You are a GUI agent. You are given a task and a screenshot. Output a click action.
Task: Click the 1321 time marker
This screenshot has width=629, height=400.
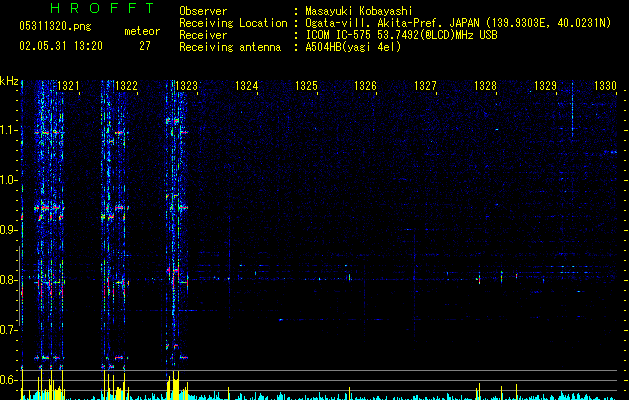pyautogui.click(x=68, y=86)
